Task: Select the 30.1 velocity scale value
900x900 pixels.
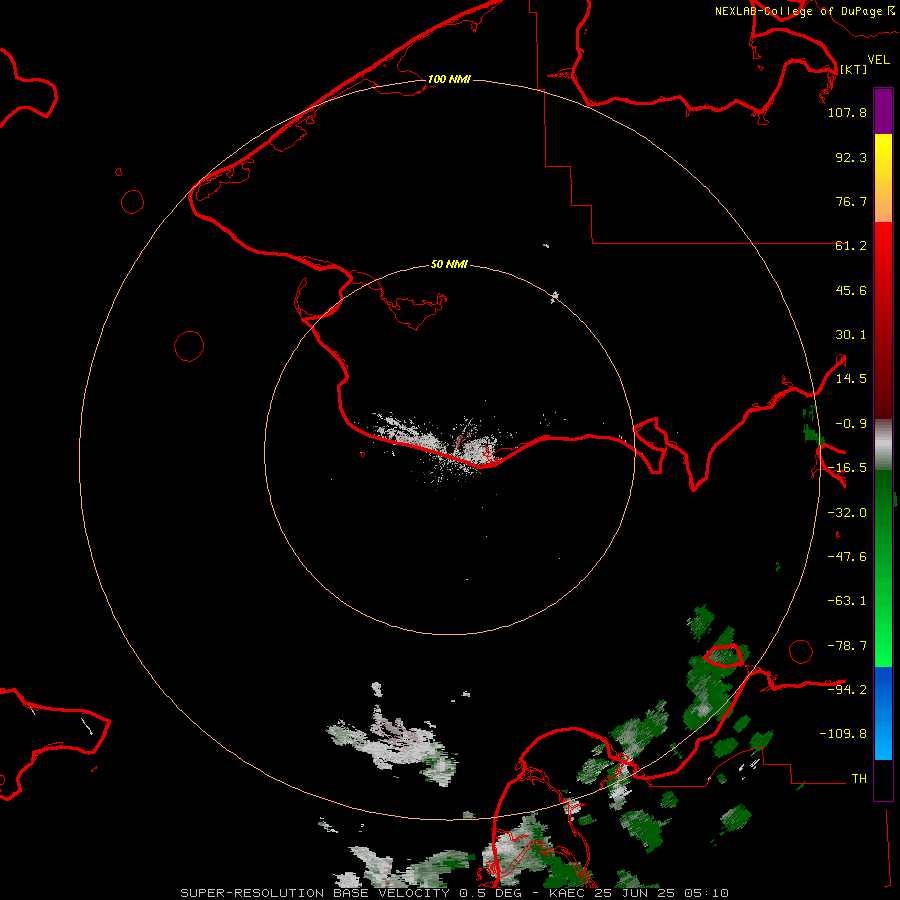Action: (x=851, y=335)
